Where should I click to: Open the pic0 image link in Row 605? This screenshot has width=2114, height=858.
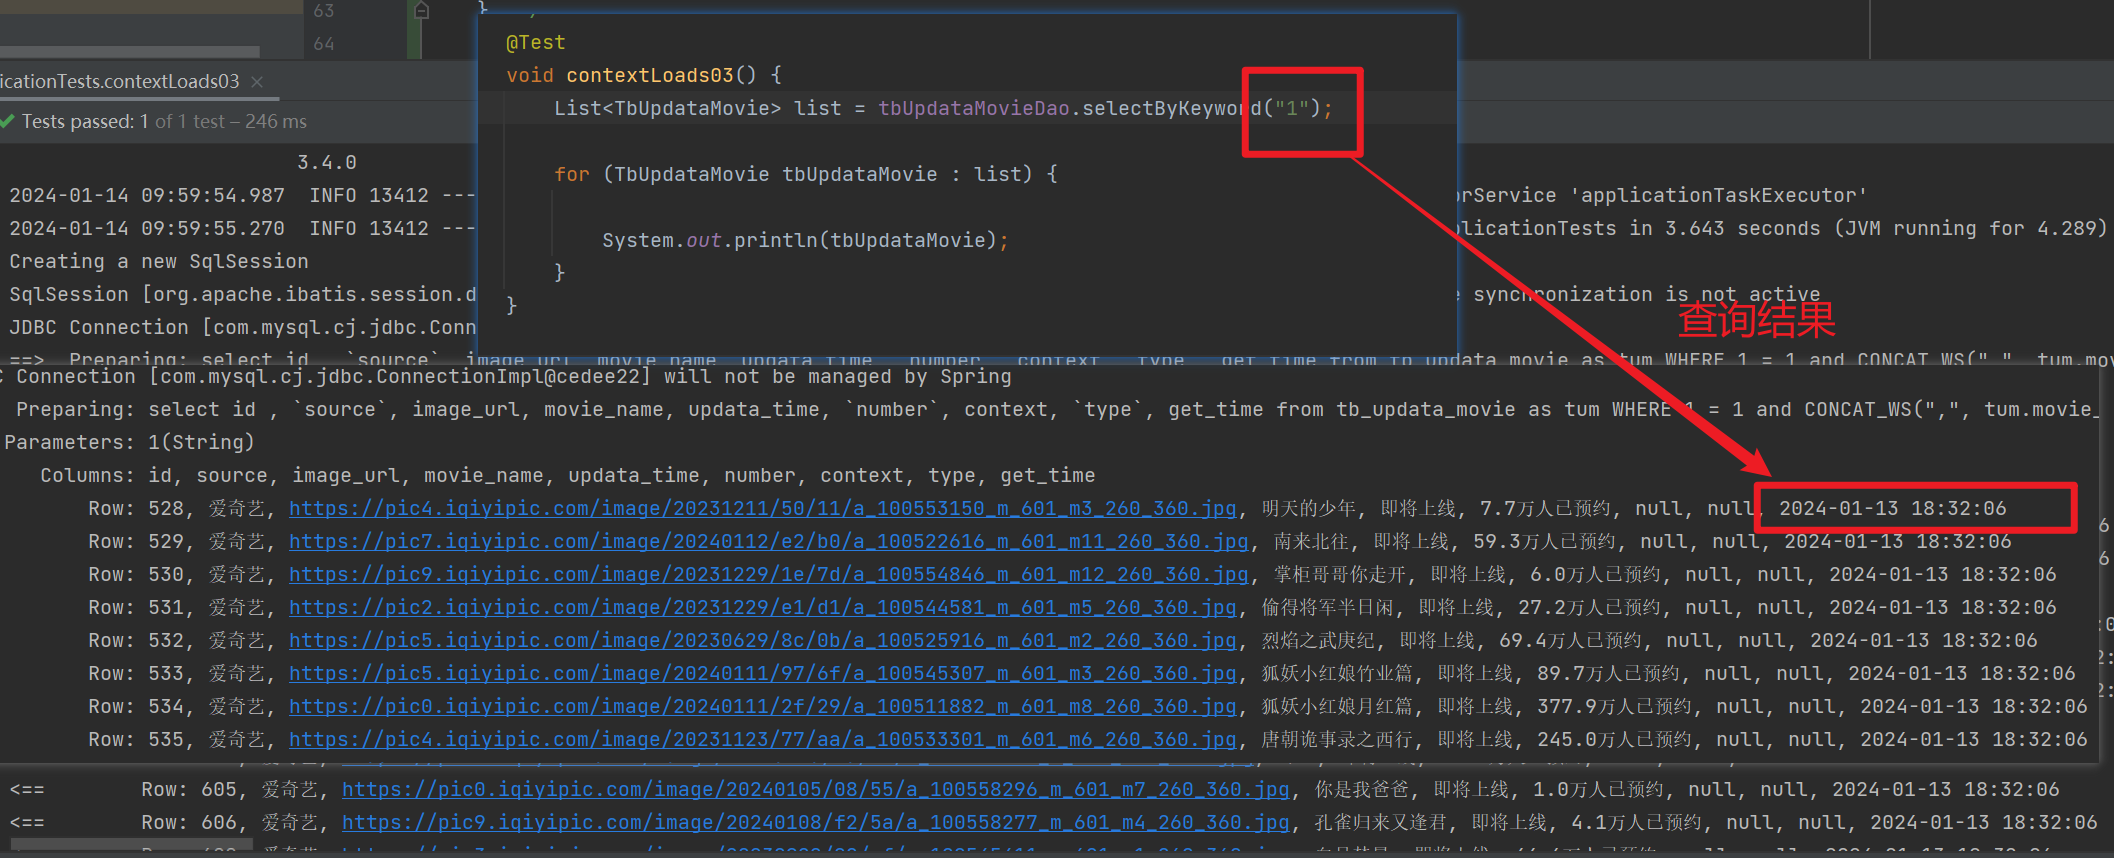tap(815, 790)
